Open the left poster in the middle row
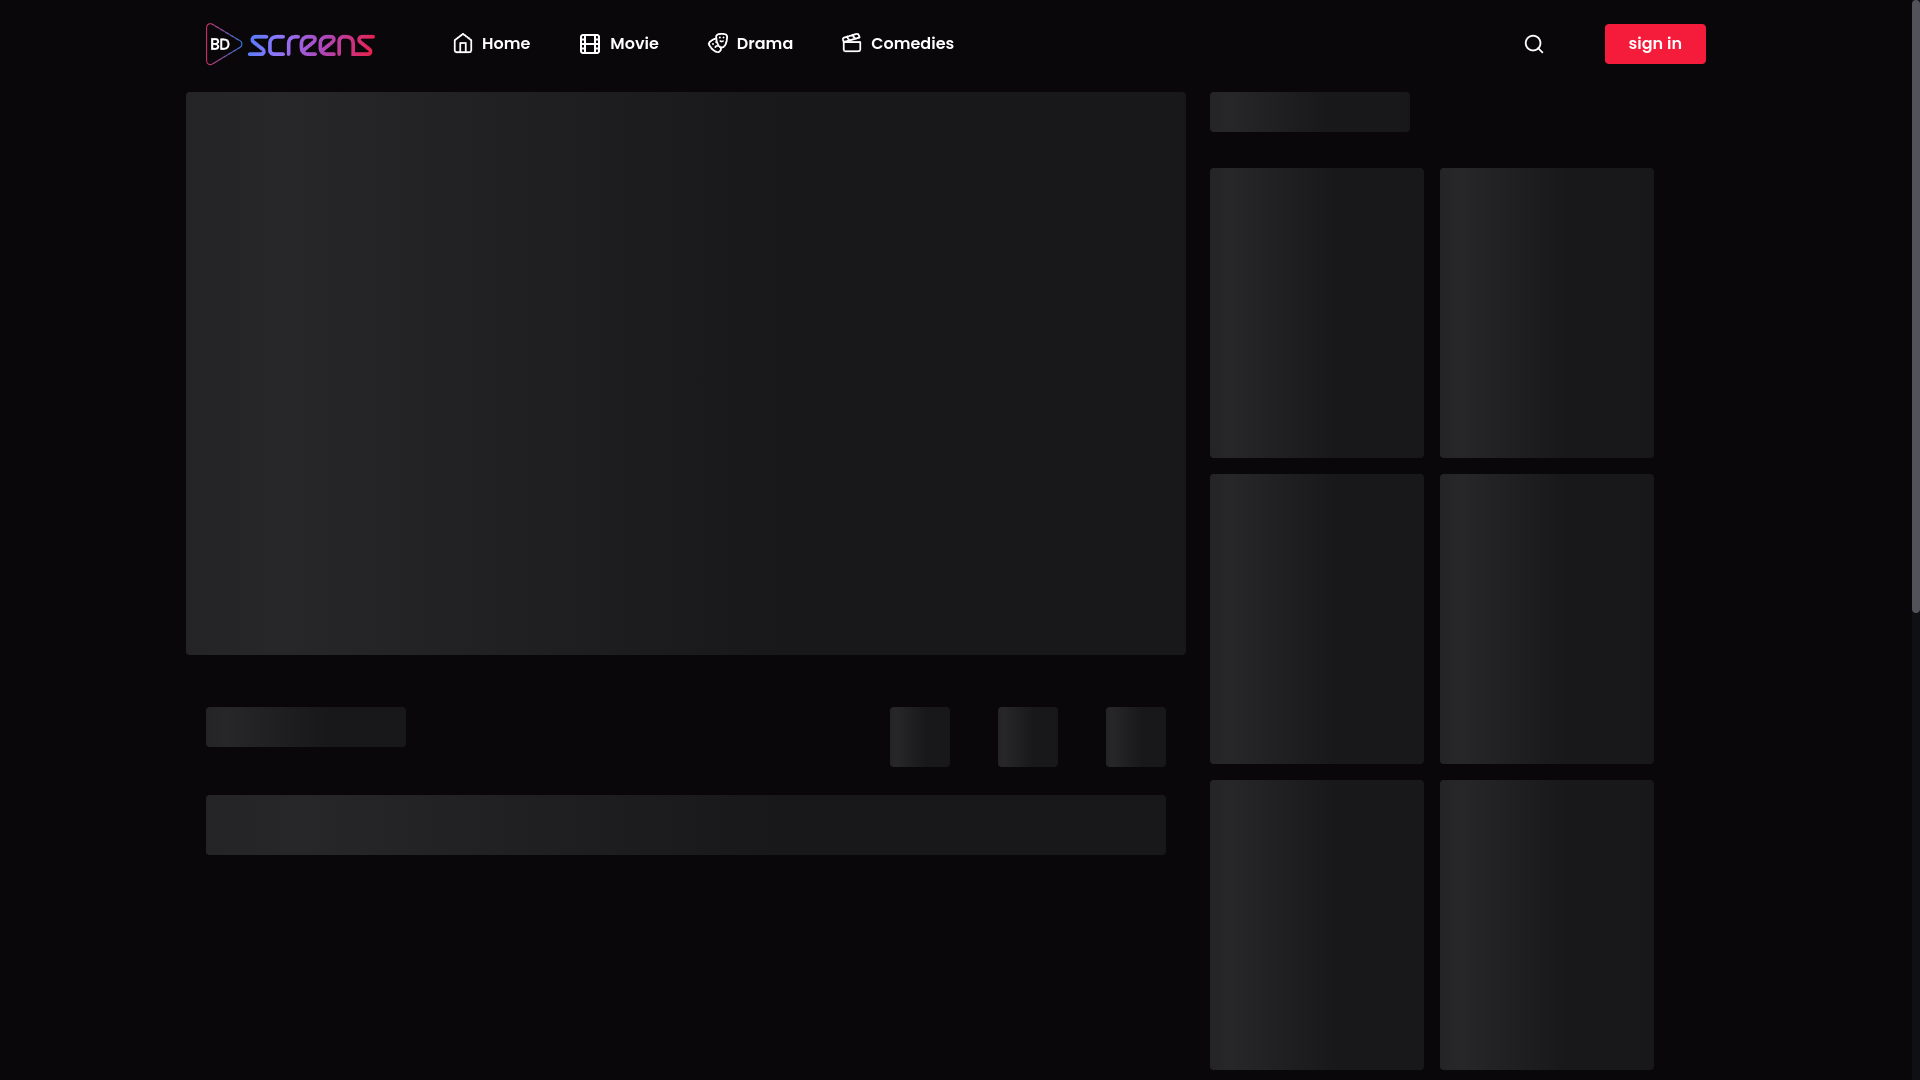This screenshot has width=1920, height=1080. tap(1316, 619)
